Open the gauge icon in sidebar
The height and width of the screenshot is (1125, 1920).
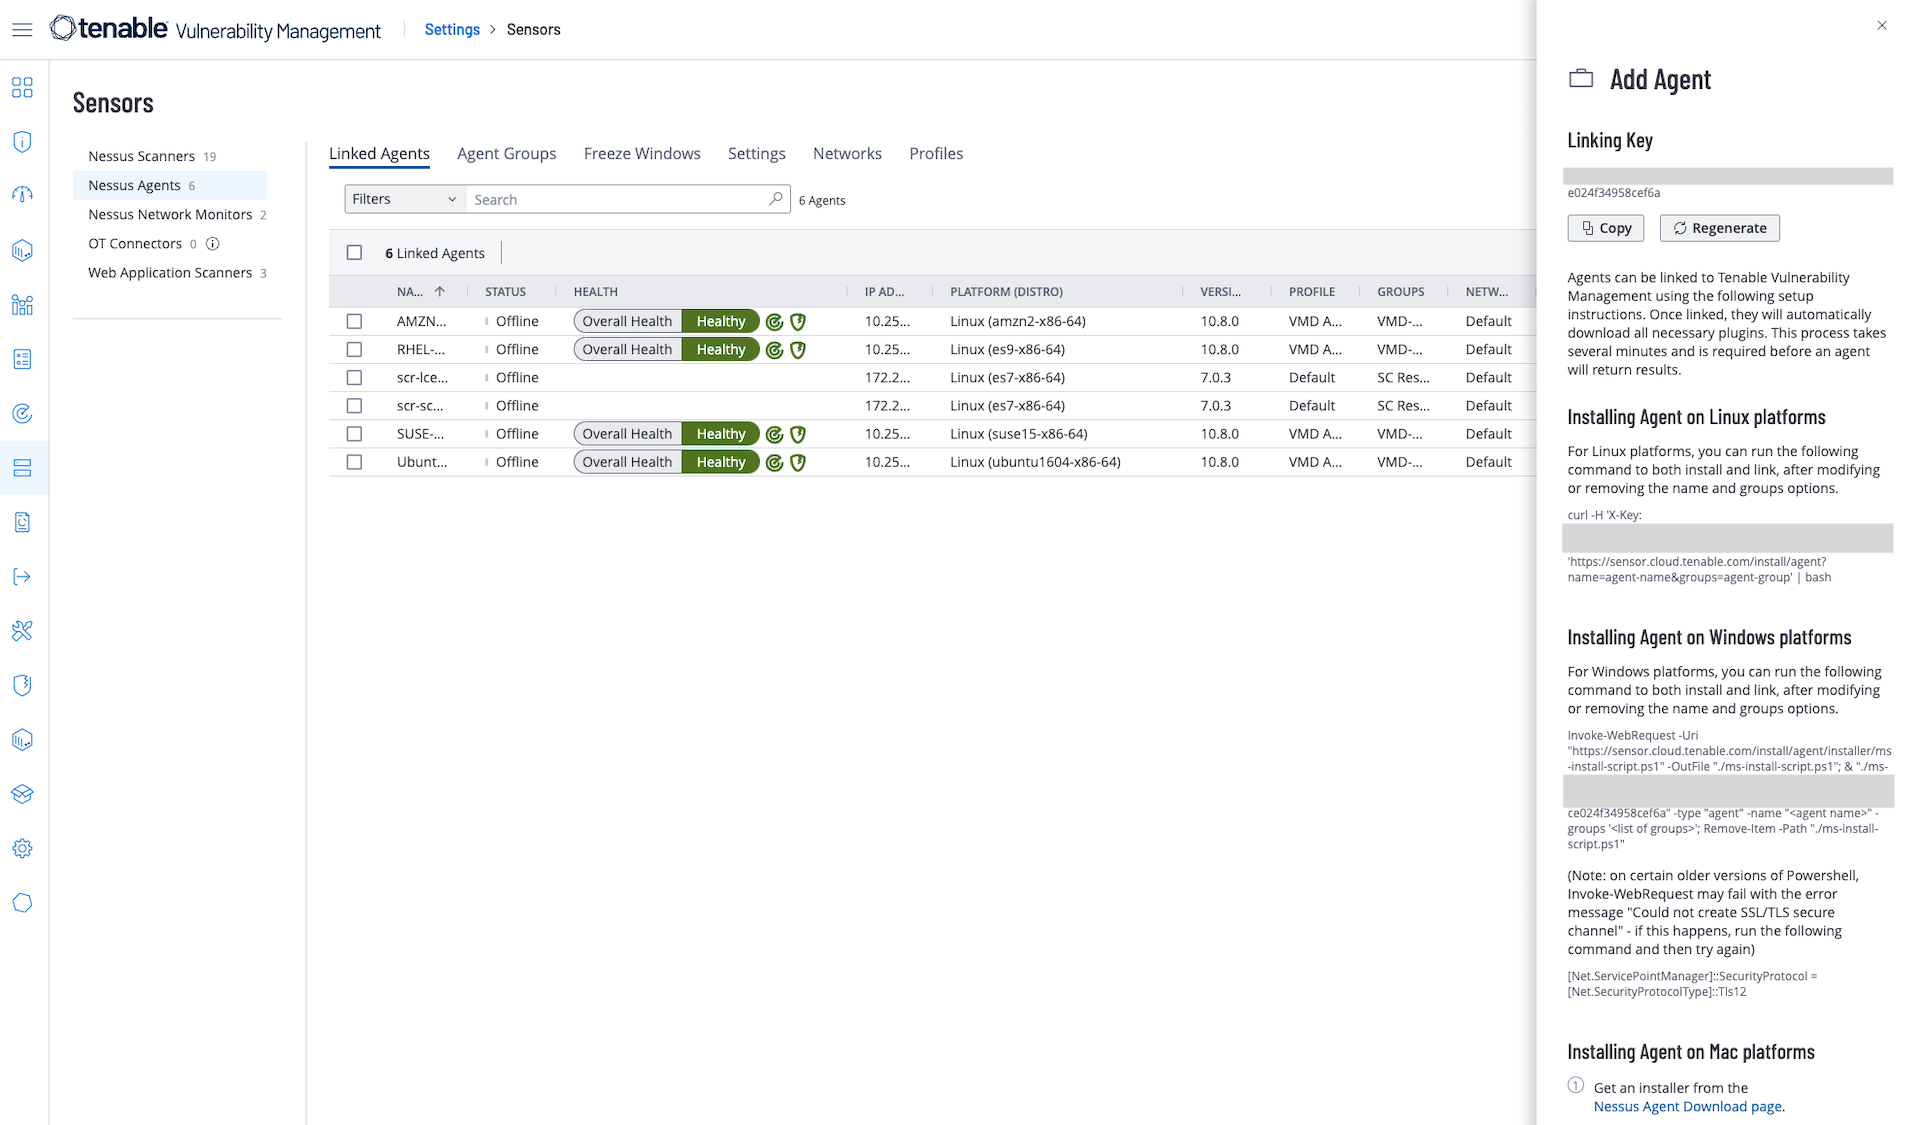[x=22, y=195]
